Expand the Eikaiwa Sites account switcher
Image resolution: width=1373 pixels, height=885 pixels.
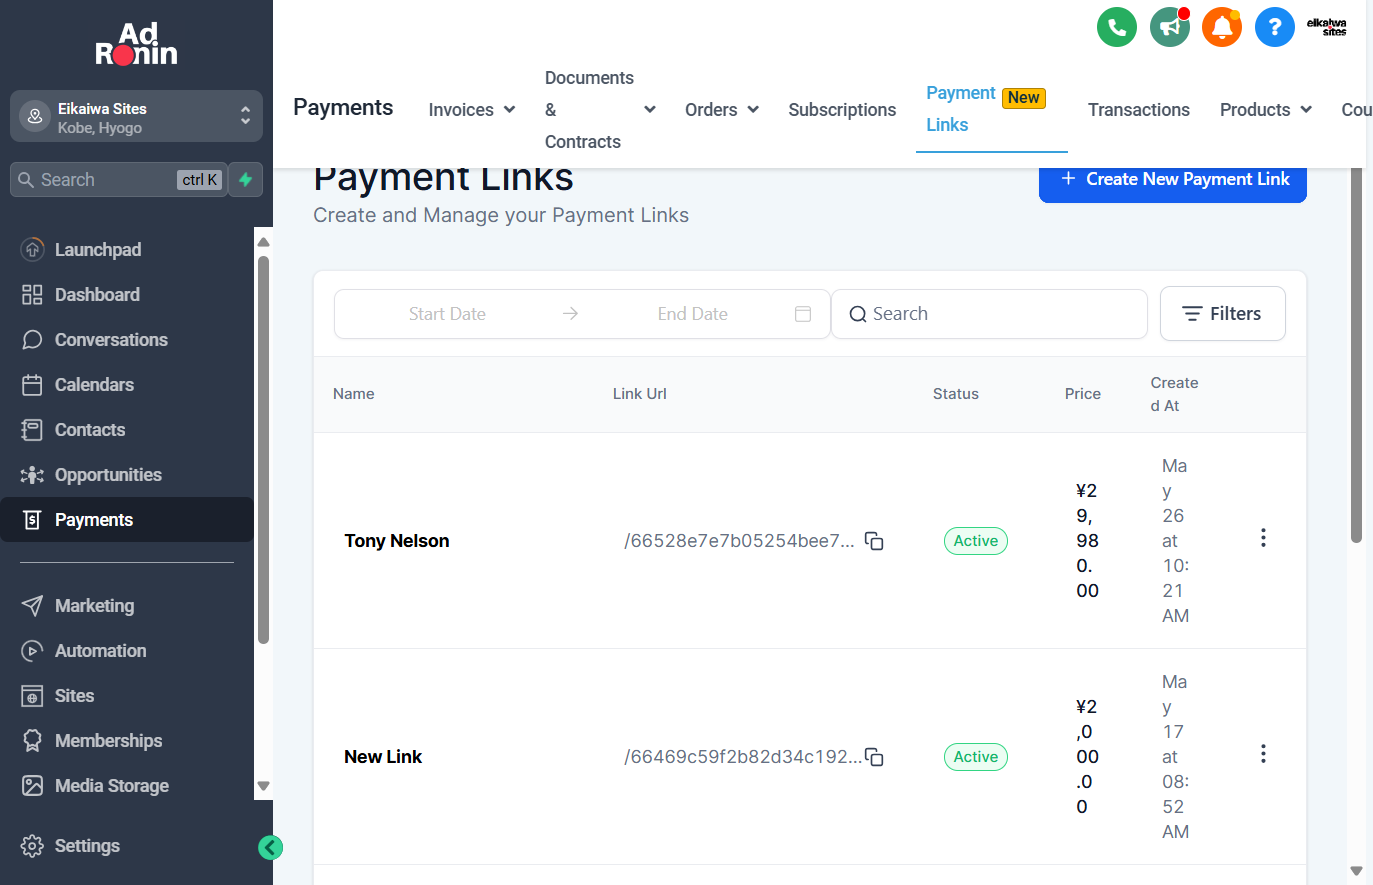(x=136, y=117)
